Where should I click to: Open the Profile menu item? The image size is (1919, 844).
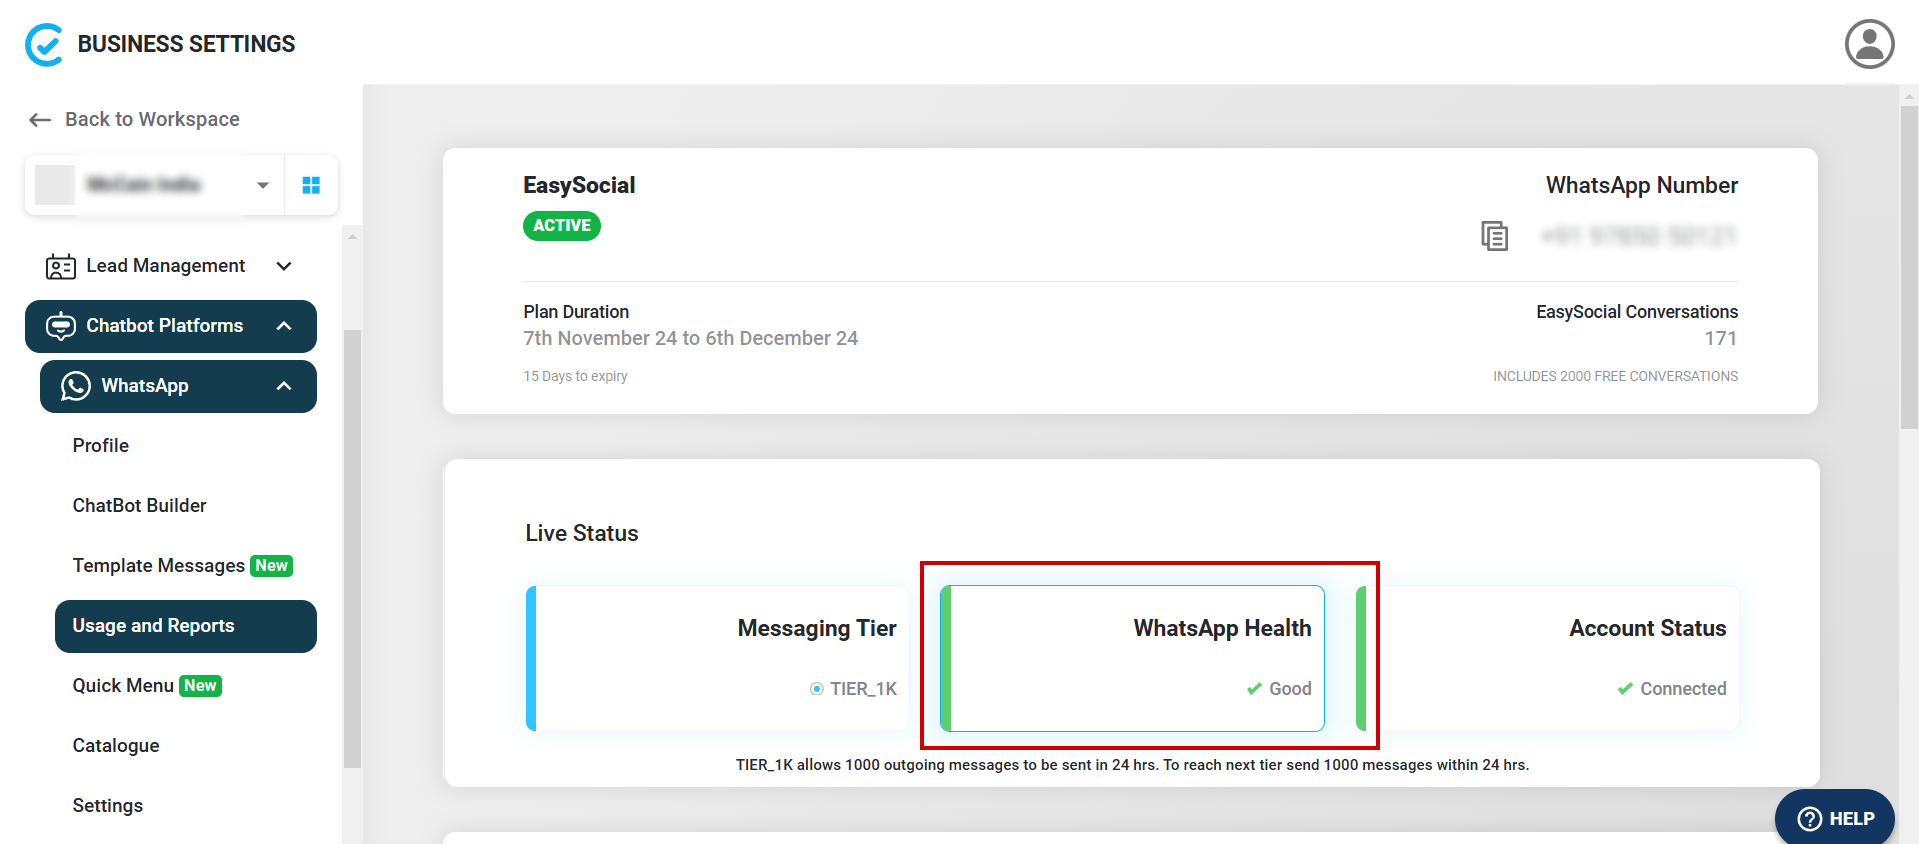pos(100,446)
